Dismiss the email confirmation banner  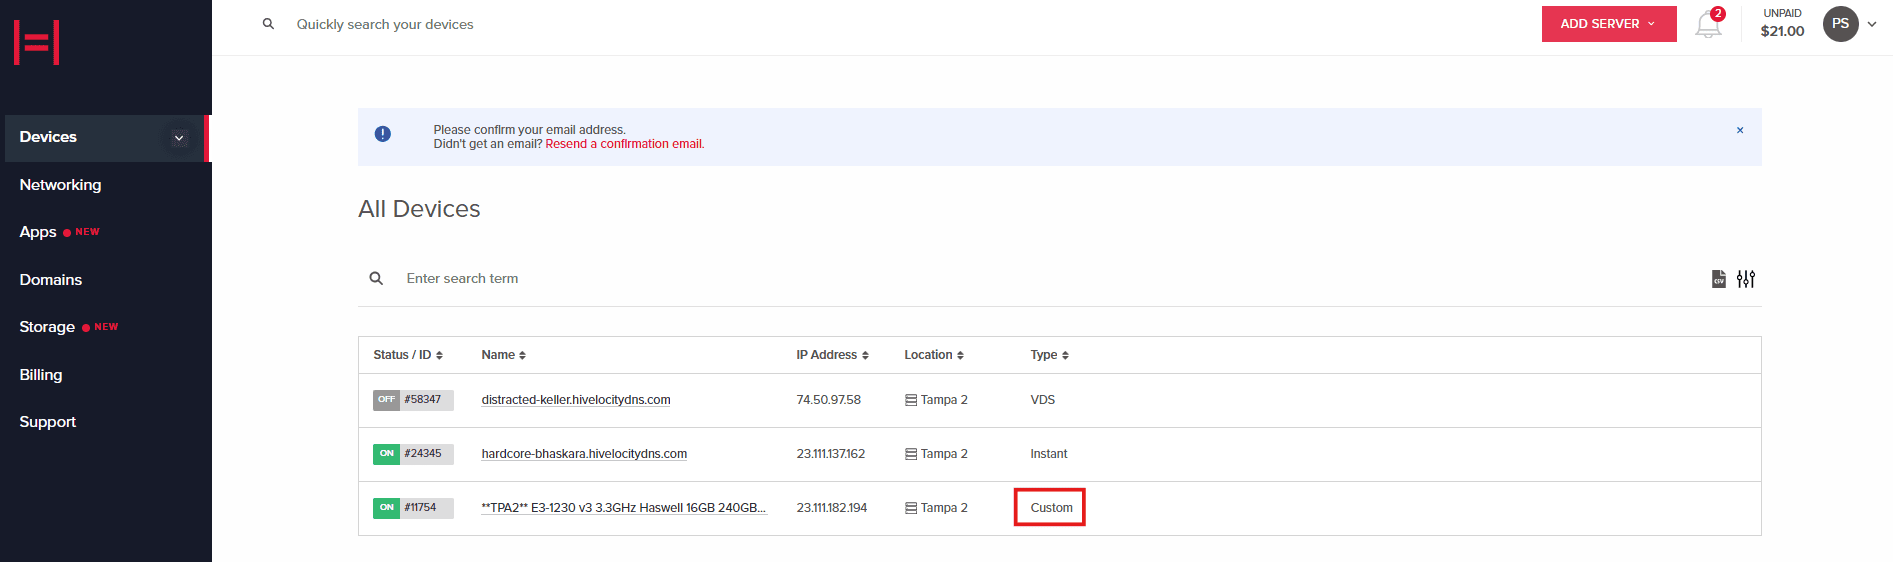[x=1740, y=130]
